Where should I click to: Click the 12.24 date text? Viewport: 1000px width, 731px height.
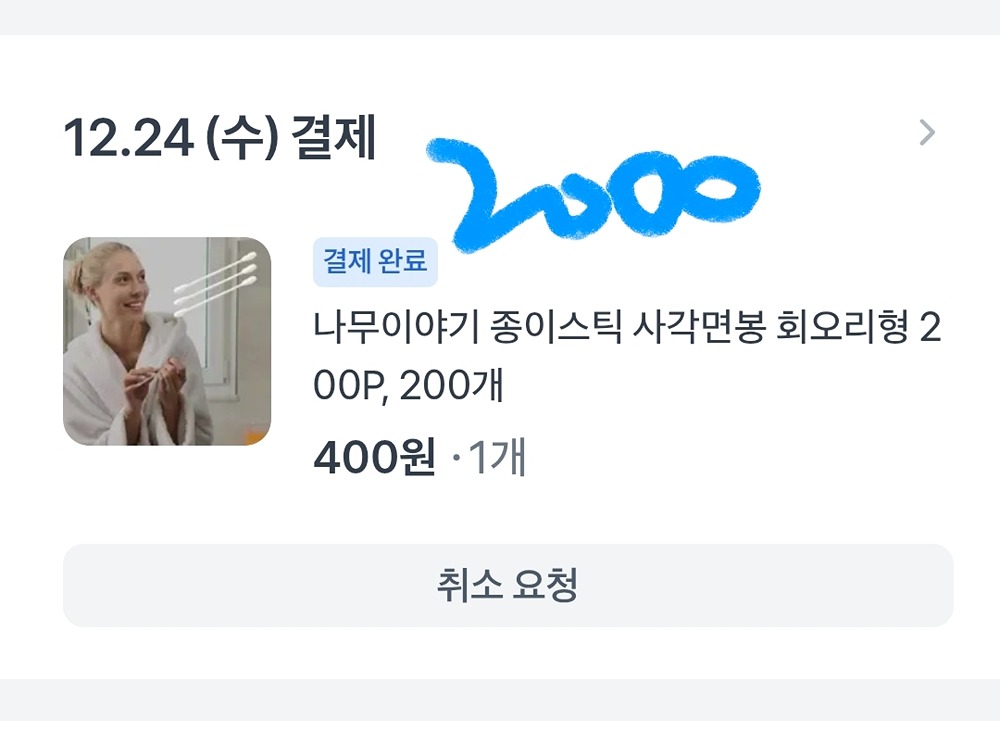point(129,137)
